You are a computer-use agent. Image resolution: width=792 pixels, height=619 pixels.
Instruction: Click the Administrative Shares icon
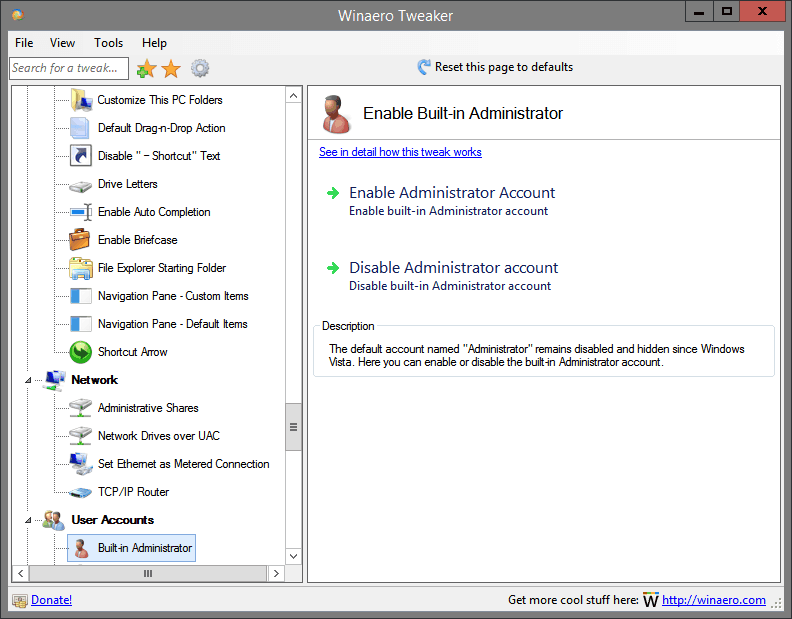coord(80,408)
